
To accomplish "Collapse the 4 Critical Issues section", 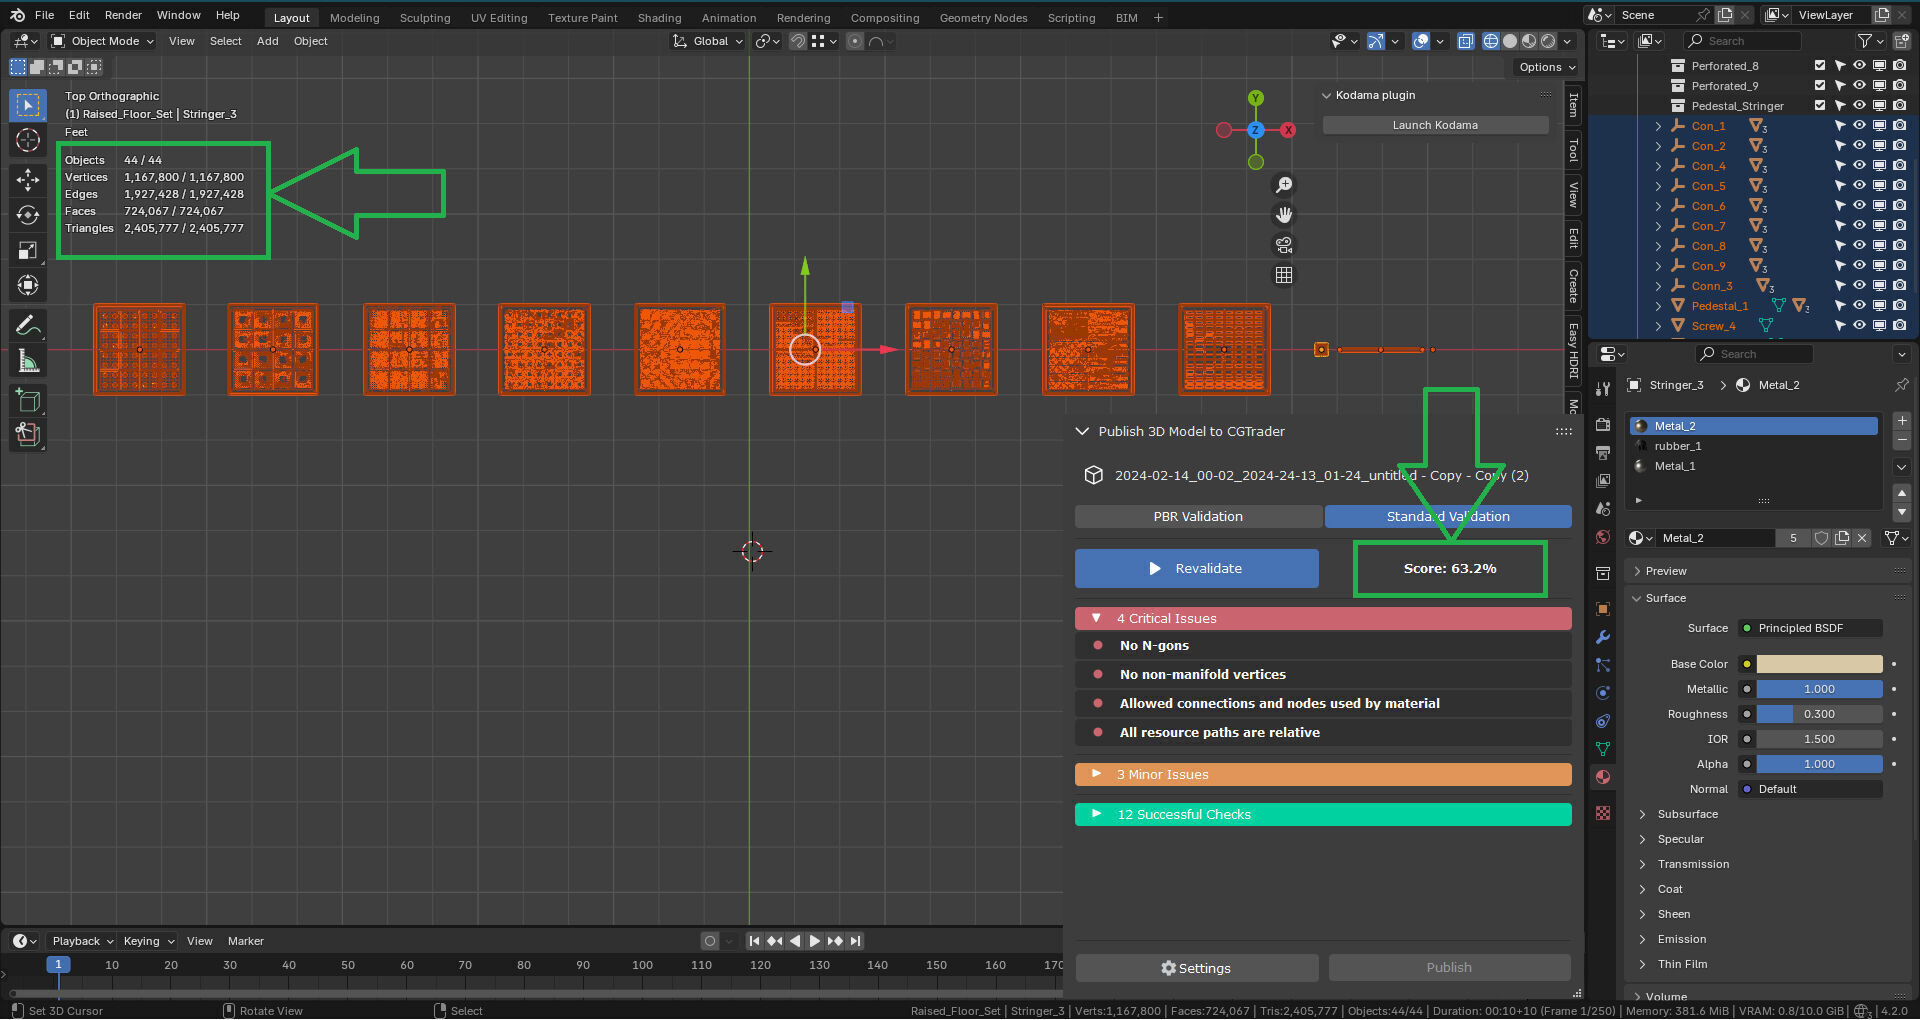I will [x=1323, y=619].
